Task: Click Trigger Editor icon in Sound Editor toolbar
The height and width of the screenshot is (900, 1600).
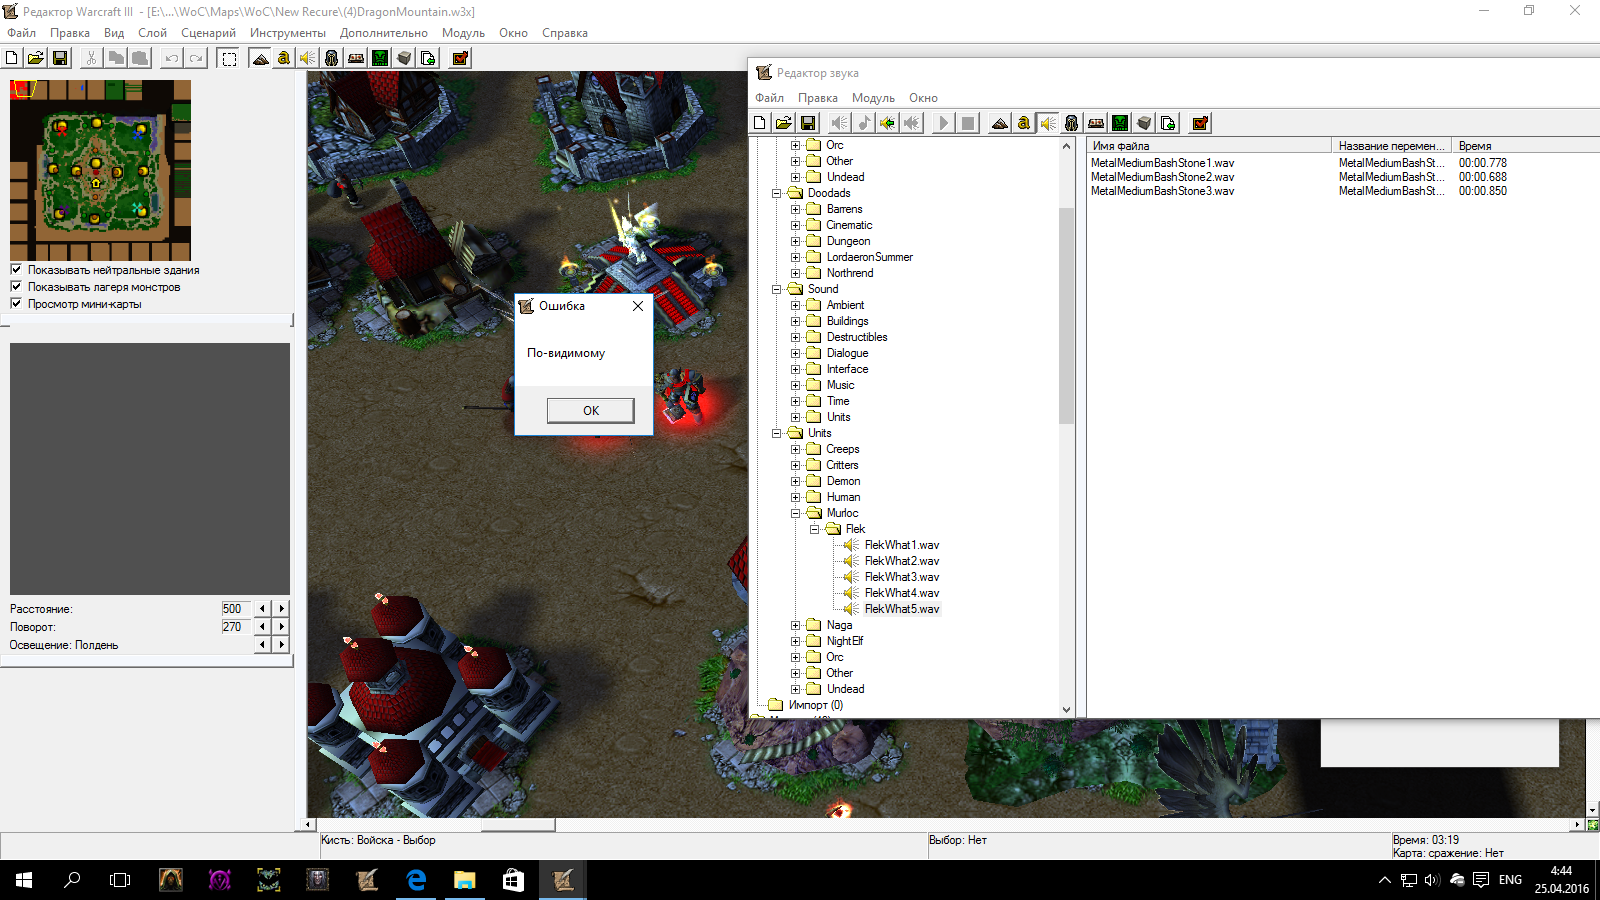Action: [1024, 123]
